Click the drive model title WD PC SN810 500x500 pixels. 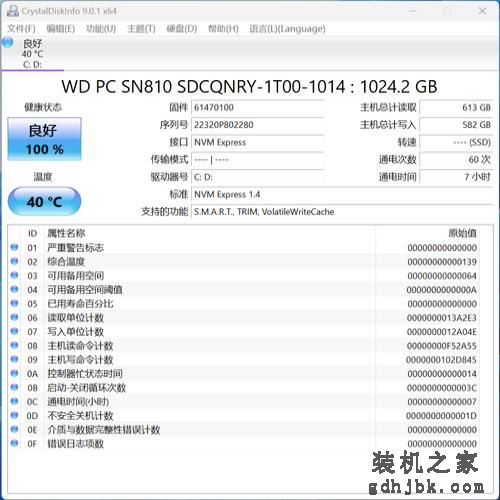pyautogui.click(x=249, y=87)
